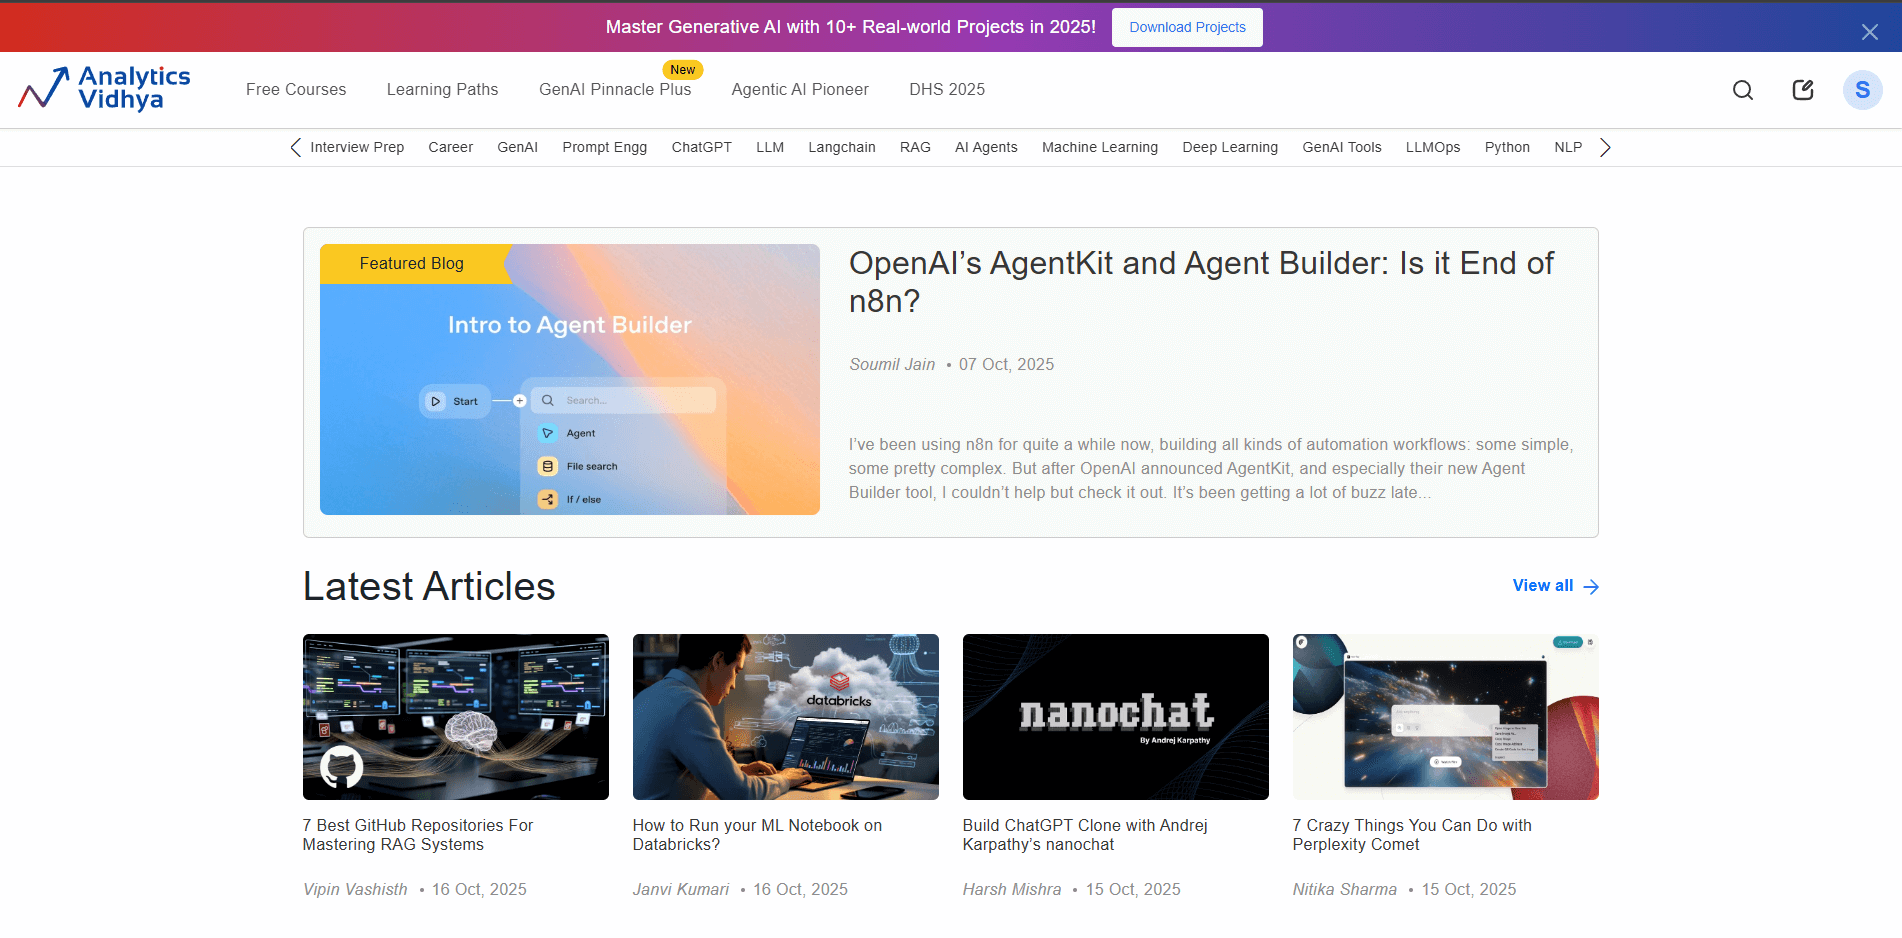Image resolution: width=1902 pixels, height=938 pixels.
Task: Select the Prompt Engg category
Action: point(604,147)
